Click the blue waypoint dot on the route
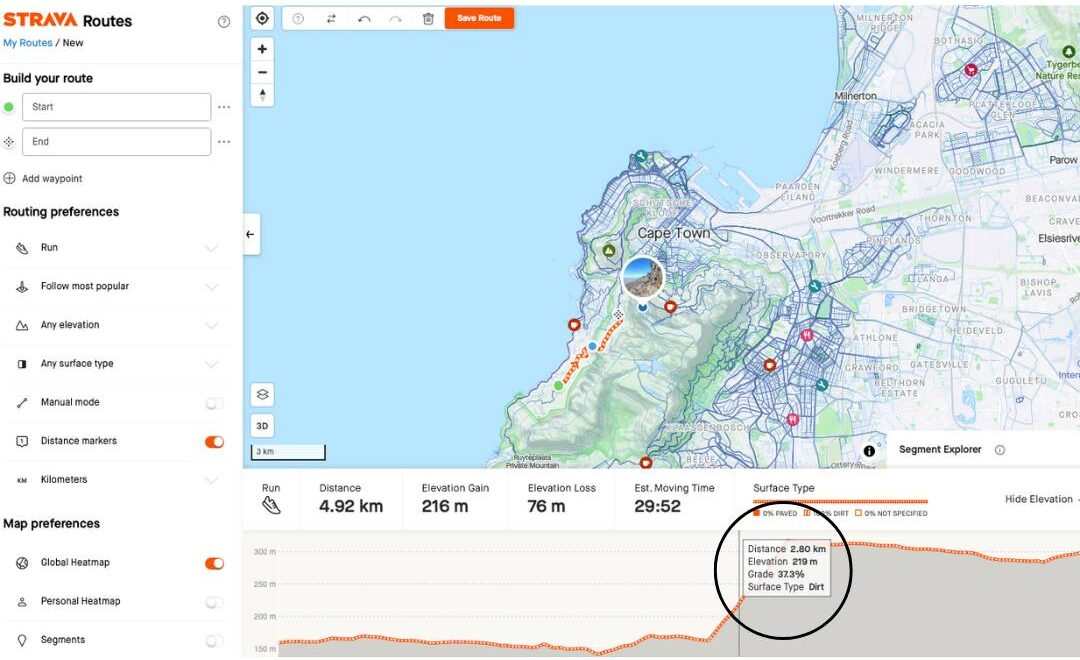 point(592,346)
